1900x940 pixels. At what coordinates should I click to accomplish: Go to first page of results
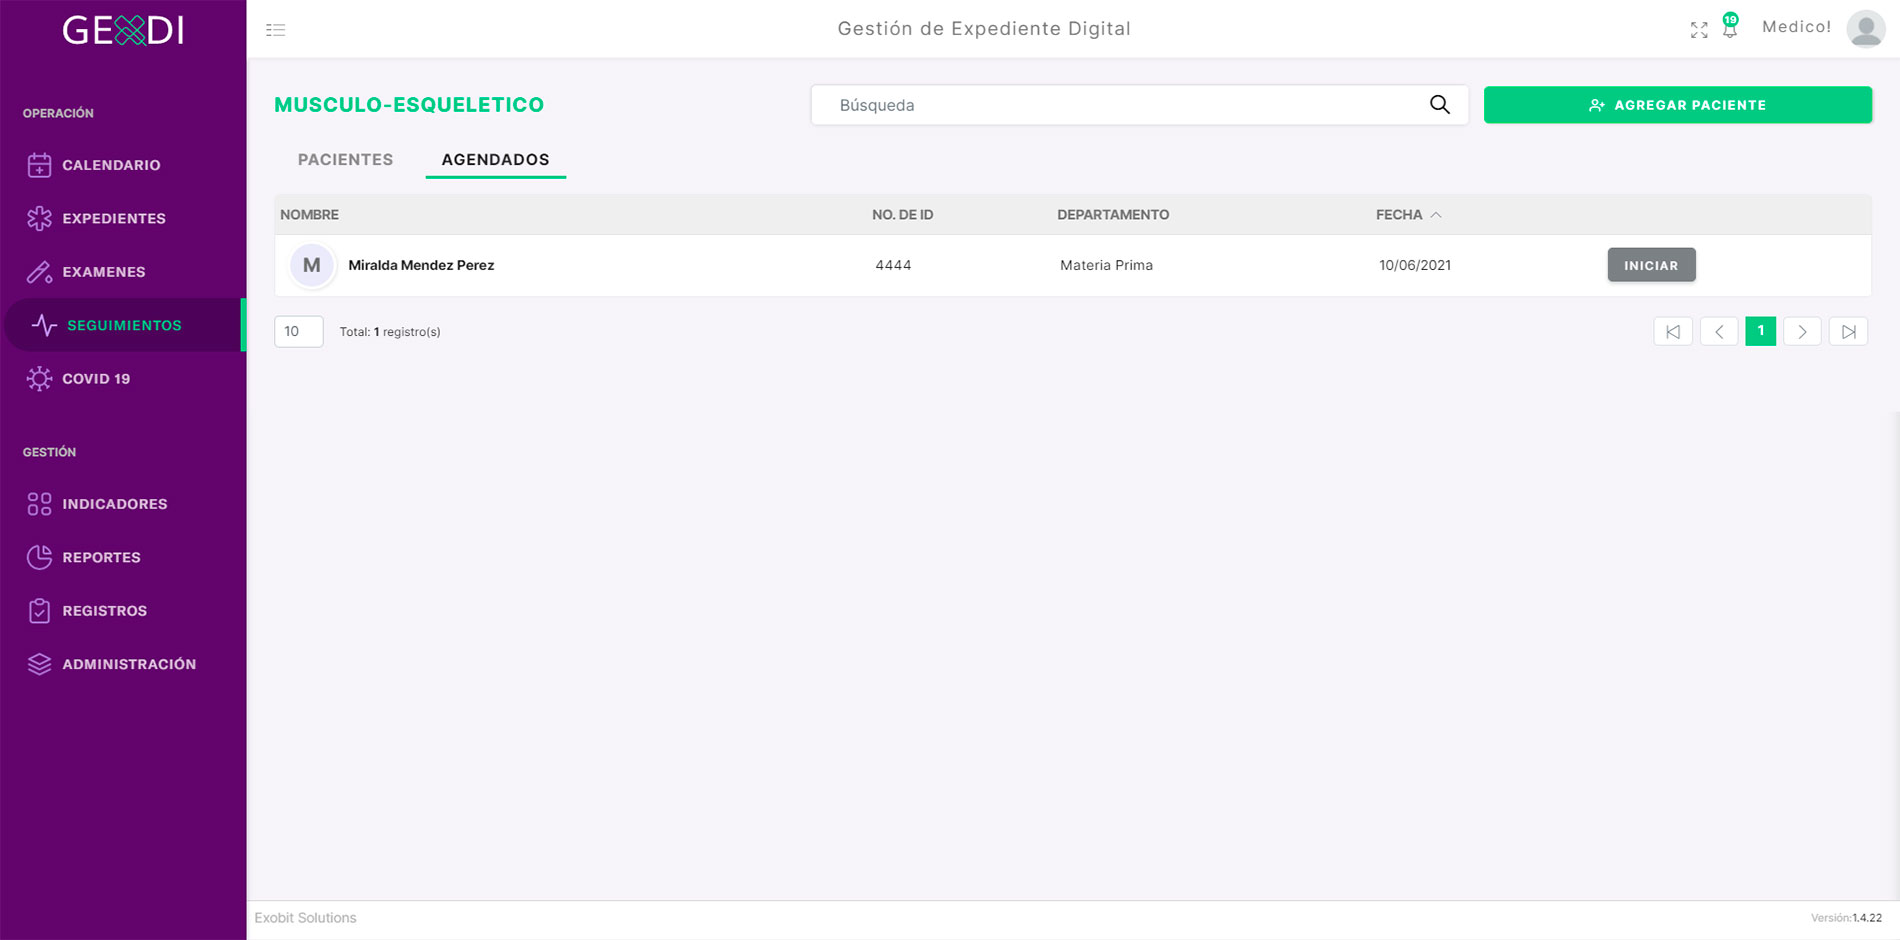pos(1673,332)
